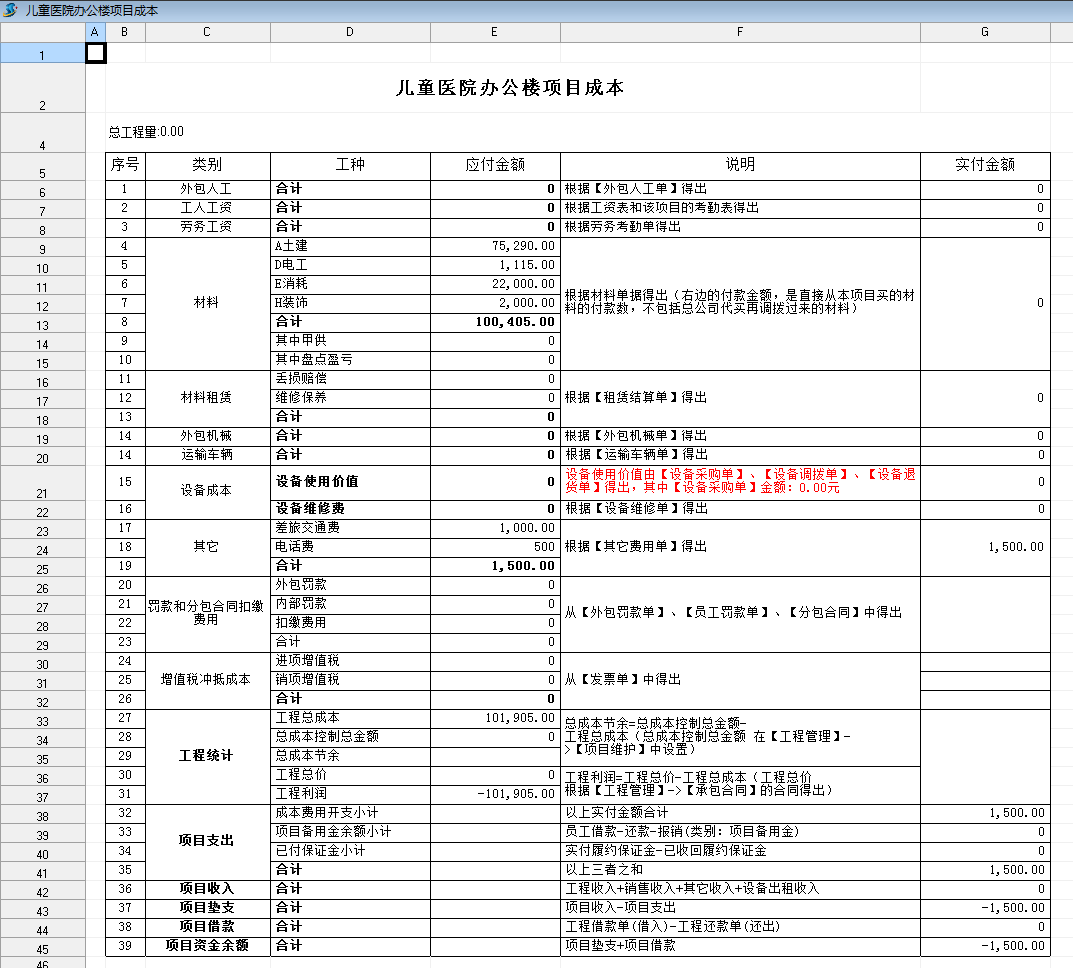Click the 电话费 amount 500 cell
Screen dimensions: 1073x968
[495, 547]
